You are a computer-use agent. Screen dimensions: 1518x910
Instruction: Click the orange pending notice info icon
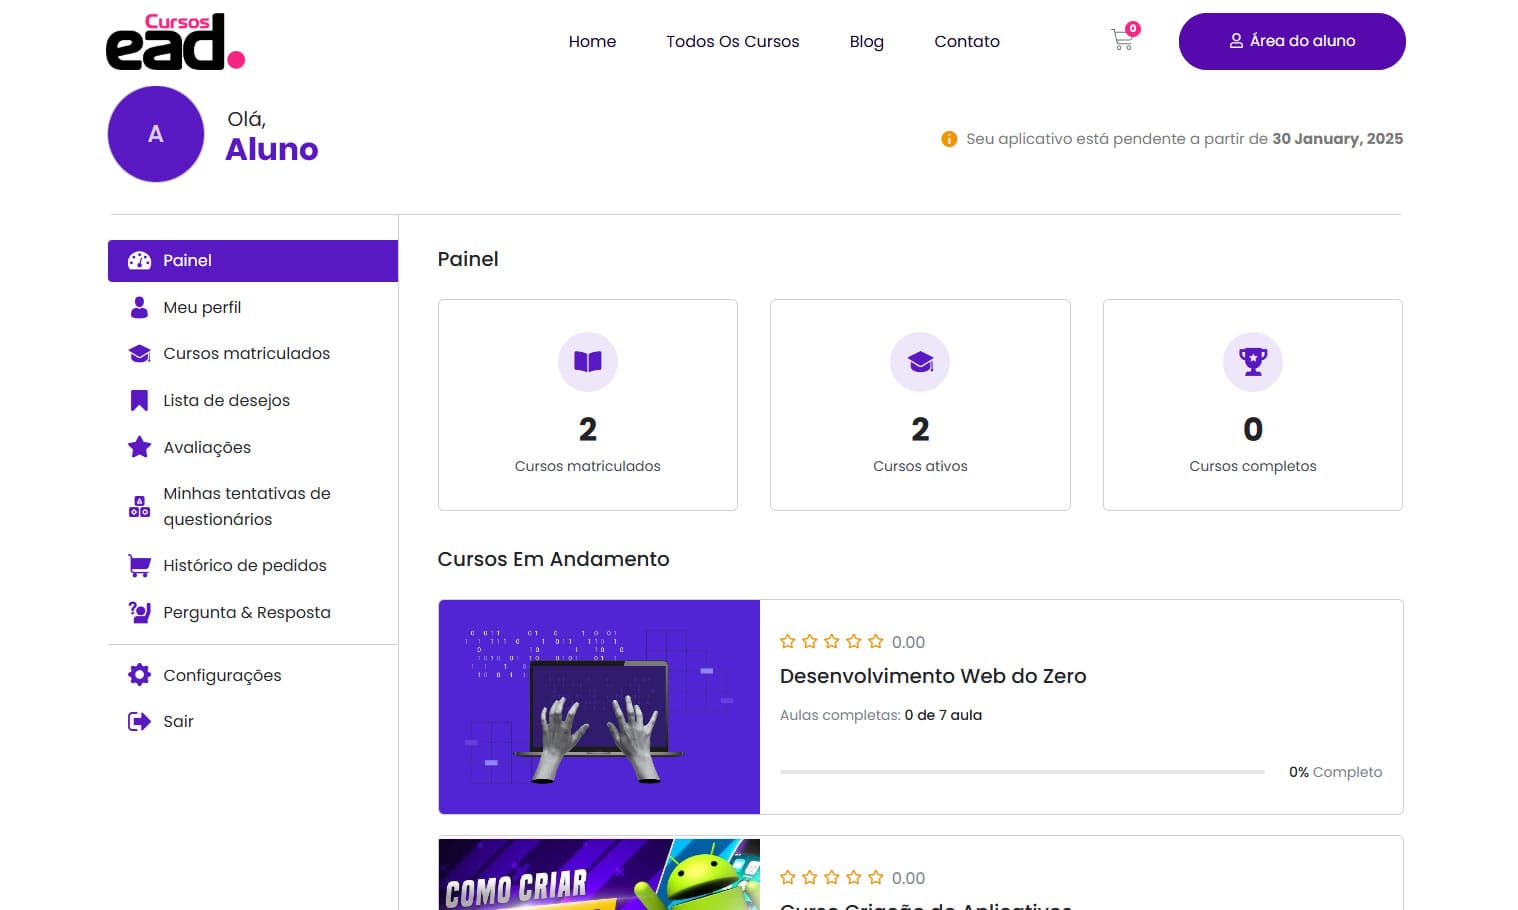[x=949, y=139]
